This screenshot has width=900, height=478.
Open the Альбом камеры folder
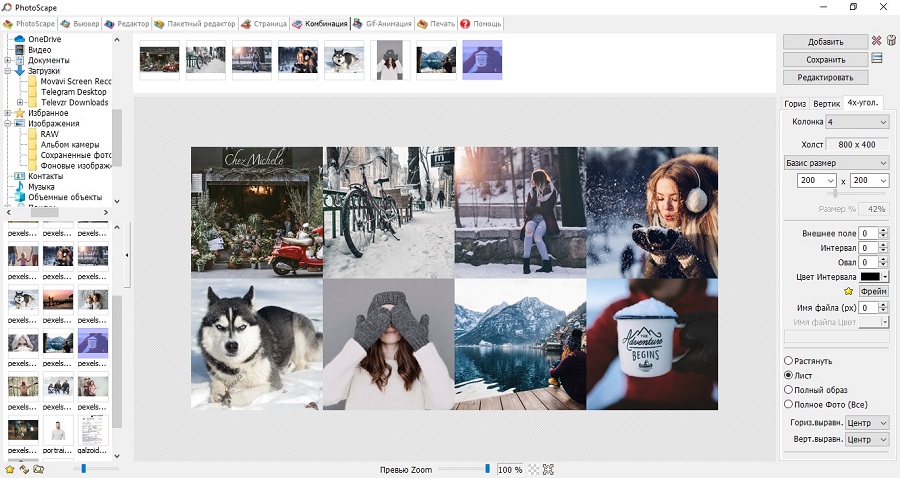click(x=69, y=145)
